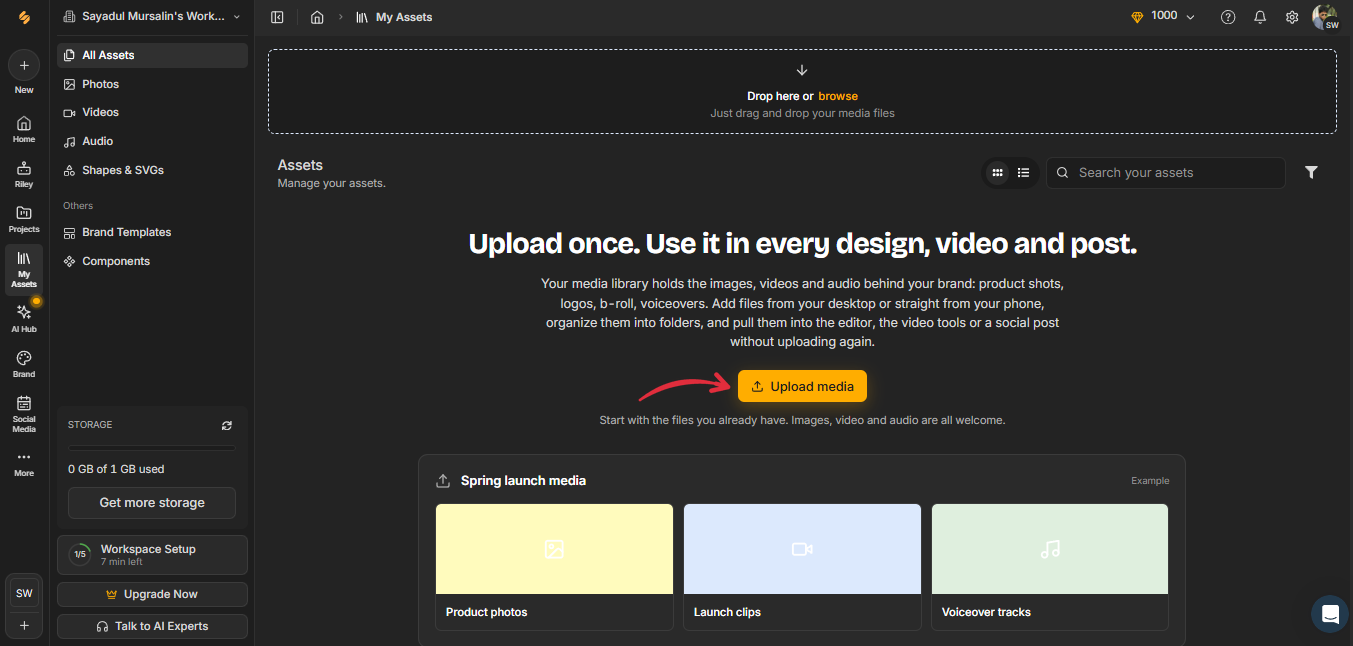Open Brand in the left rail
The width and height of the screenshot is (1353, 646).
[x=24, y=364]
